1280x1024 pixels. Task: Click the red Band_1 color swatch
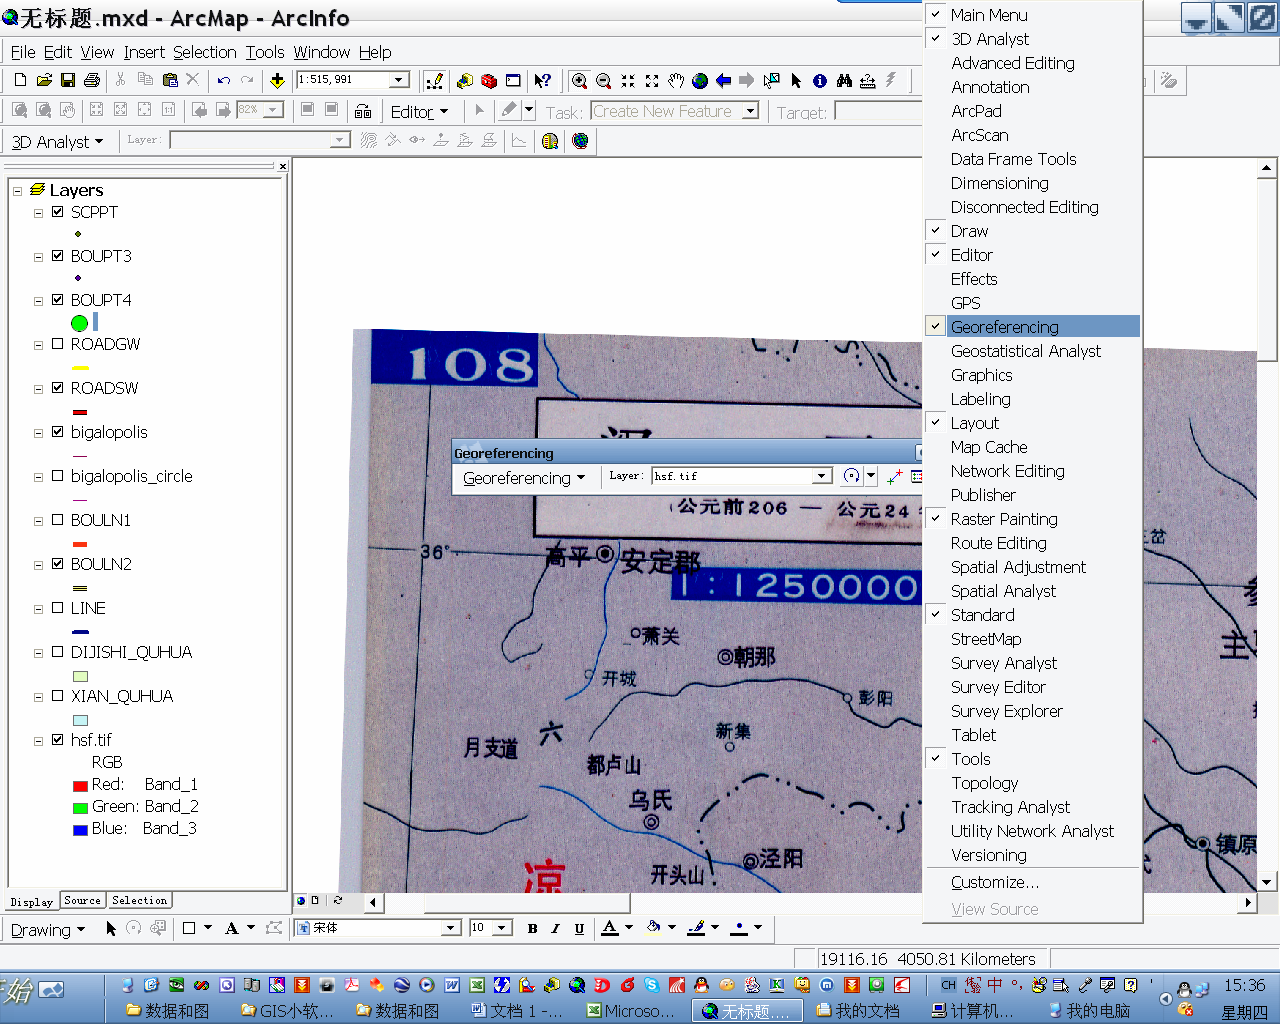pyautogui.click(x=80, y=784)
